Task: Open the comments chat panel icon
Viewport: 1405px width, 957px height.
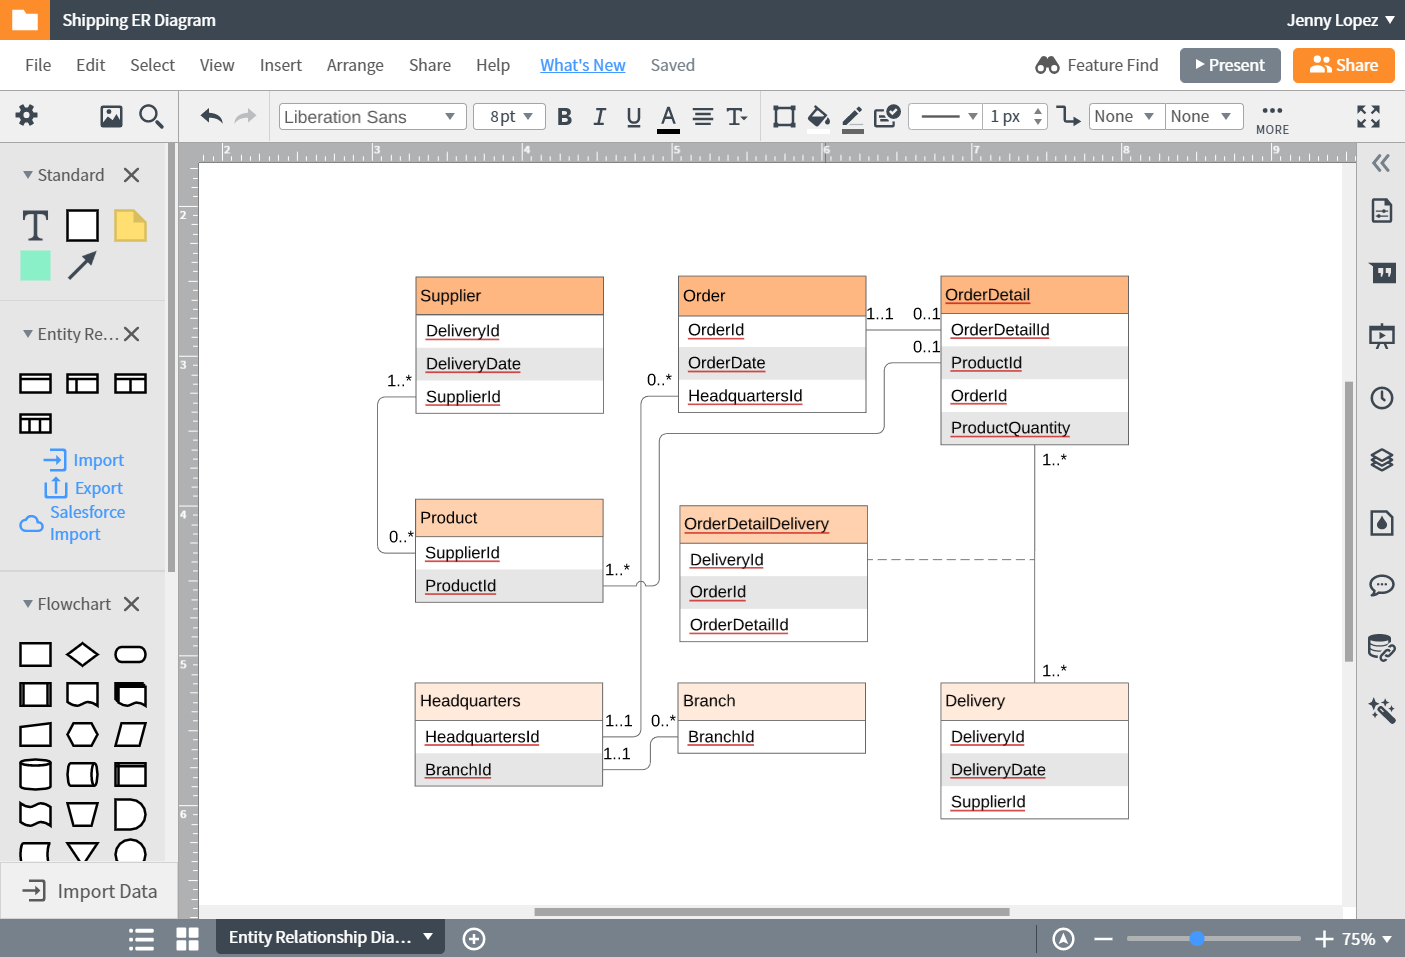Action: [x=1382, y=585]
